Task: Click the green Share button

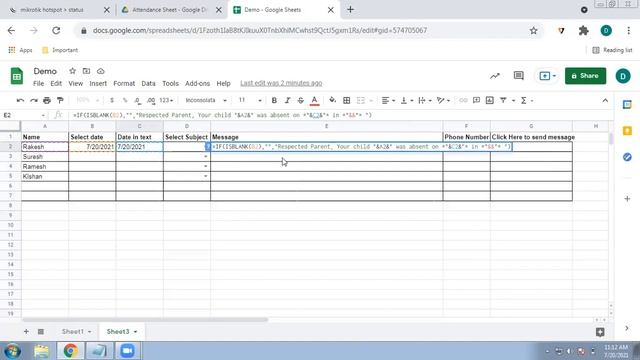Action: pyautogui.click(x=585, y=76)
